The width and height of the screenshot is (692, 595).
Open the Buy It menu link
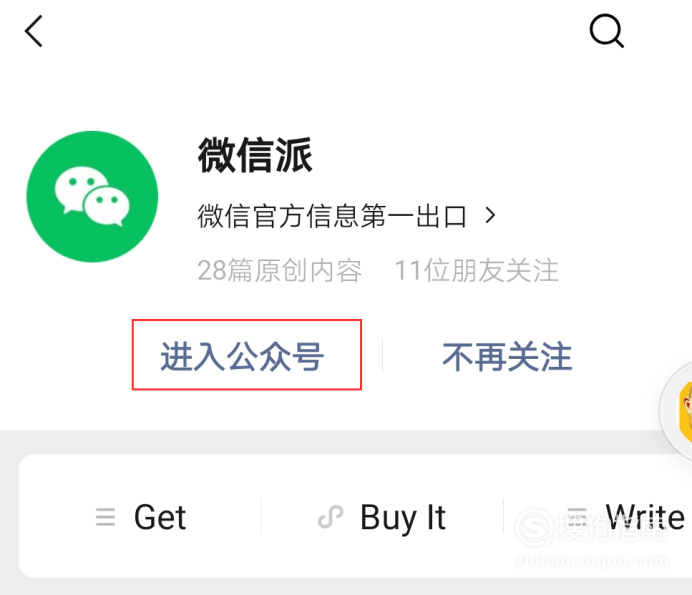pyautogui.click(x=402, y=517)
